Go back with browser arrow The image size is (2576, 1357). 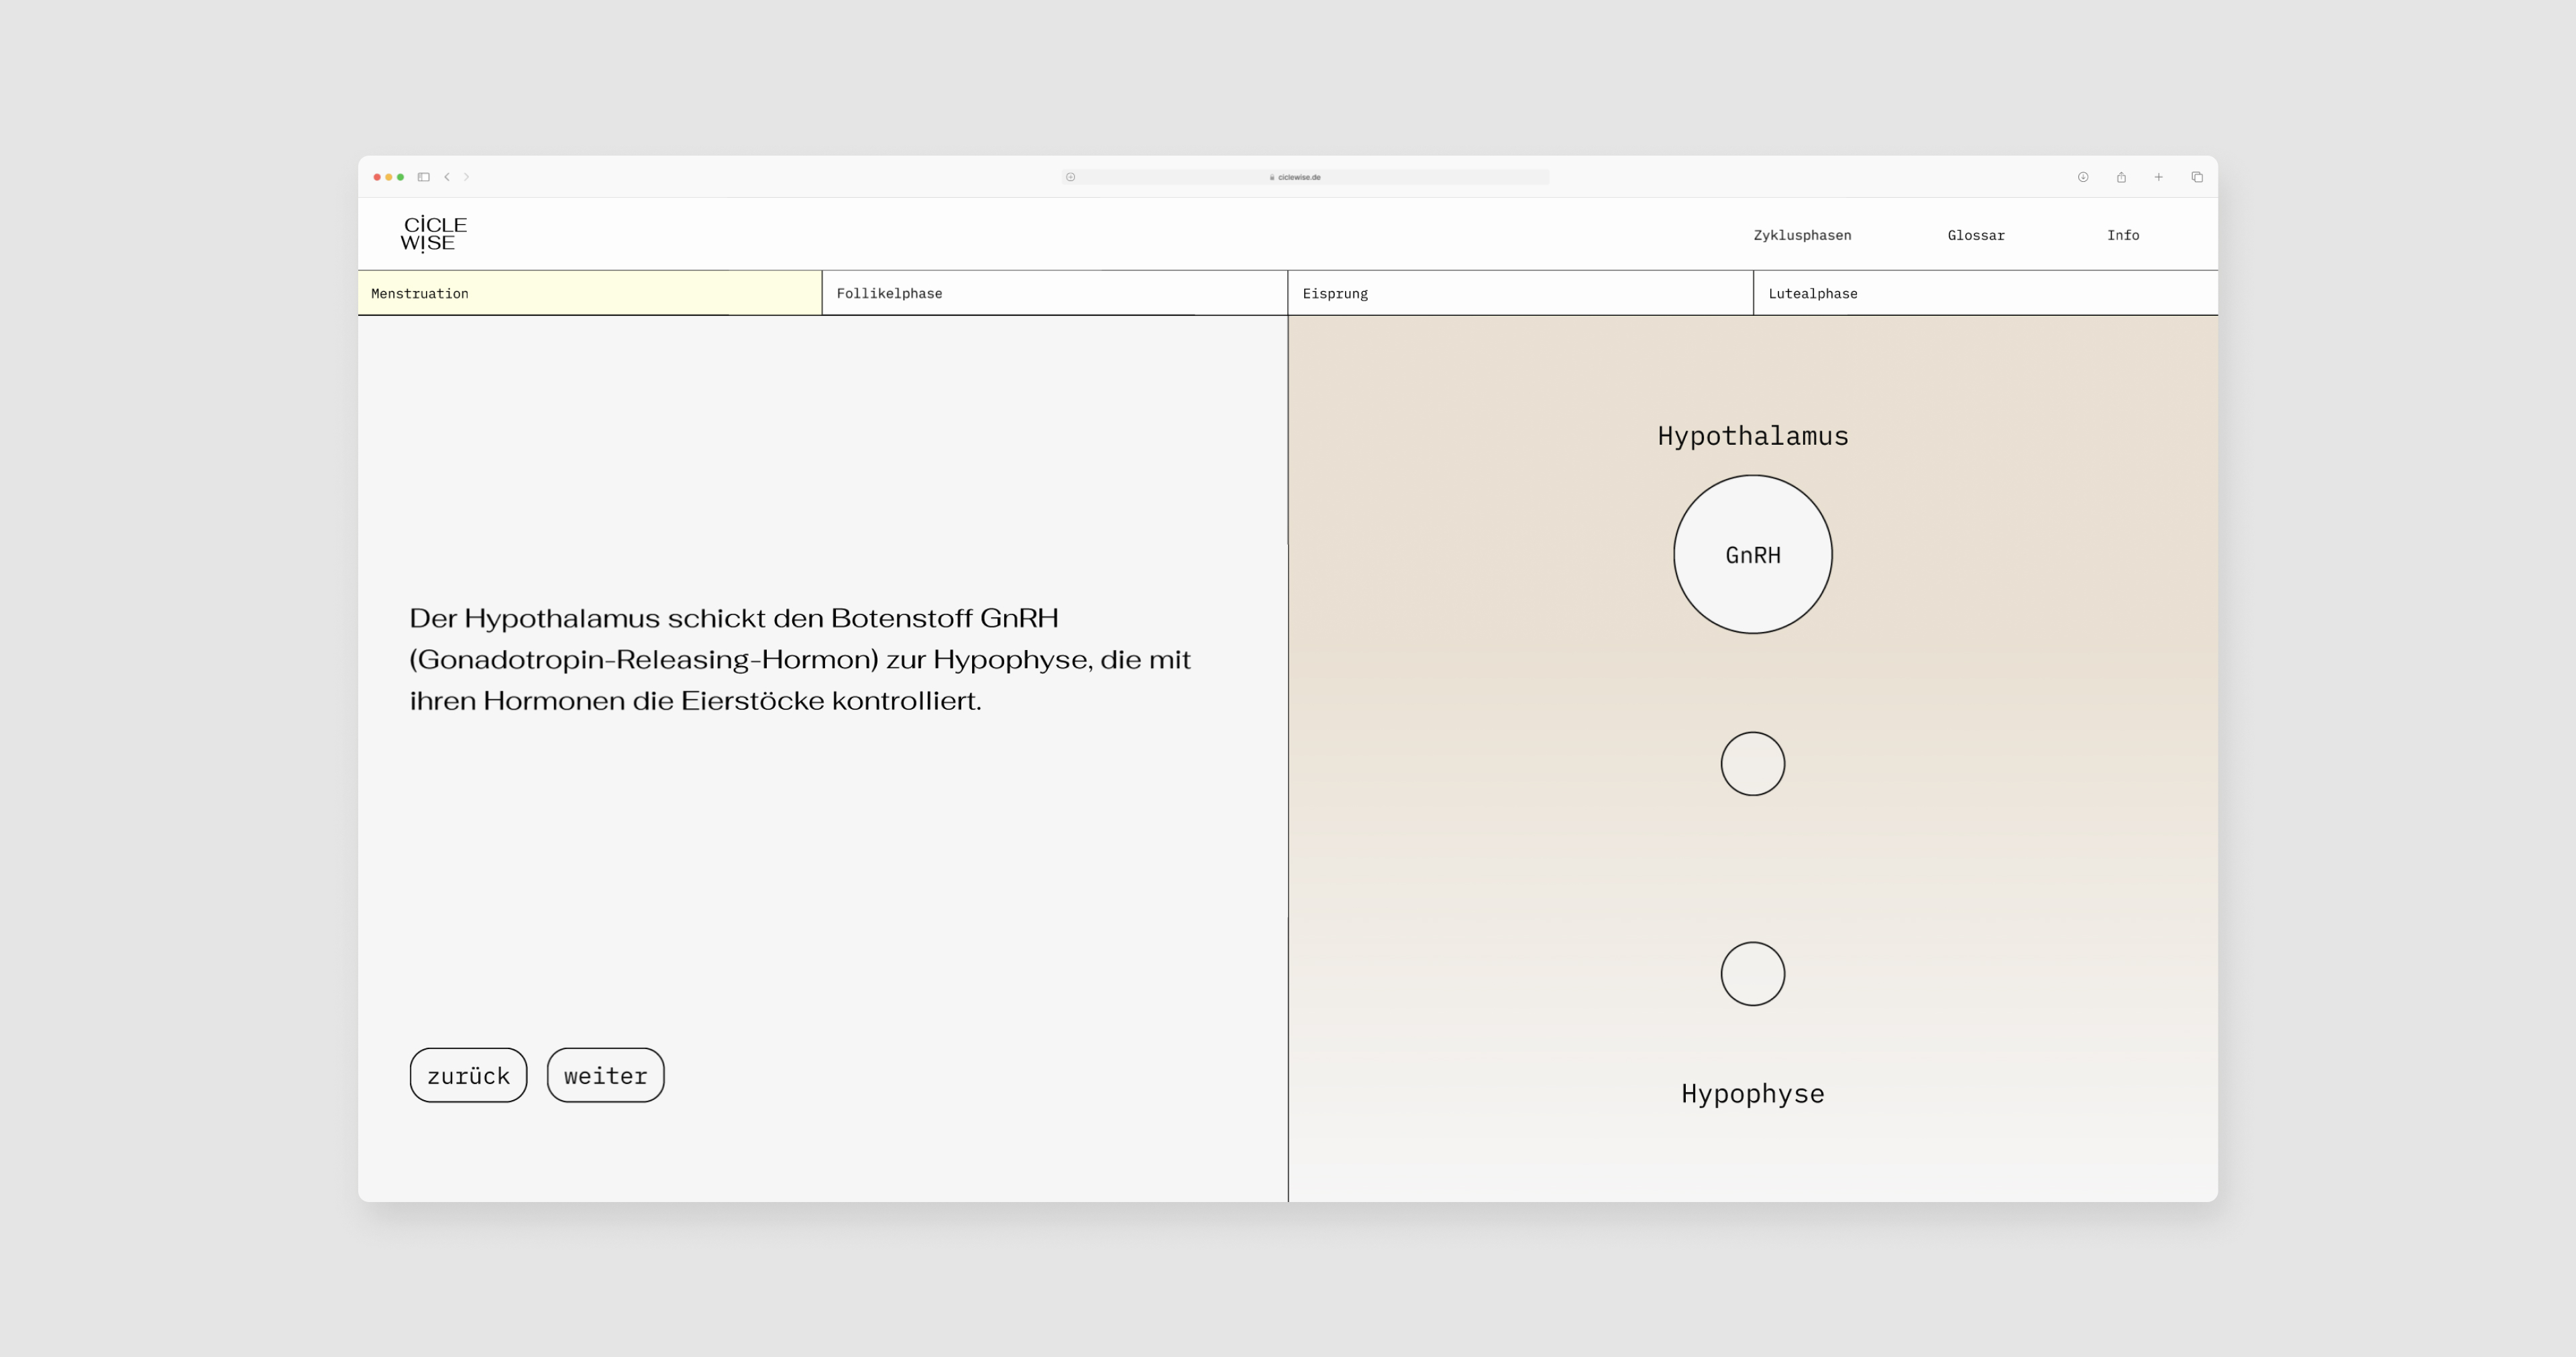447,177
